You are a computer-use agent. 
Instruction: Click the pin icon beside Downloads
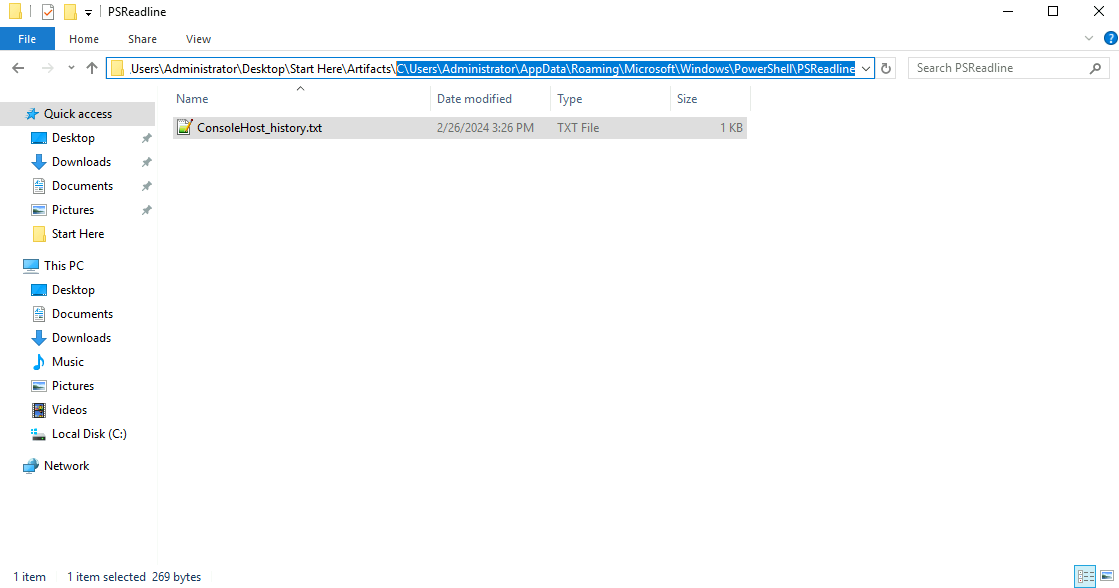point(146,162)
